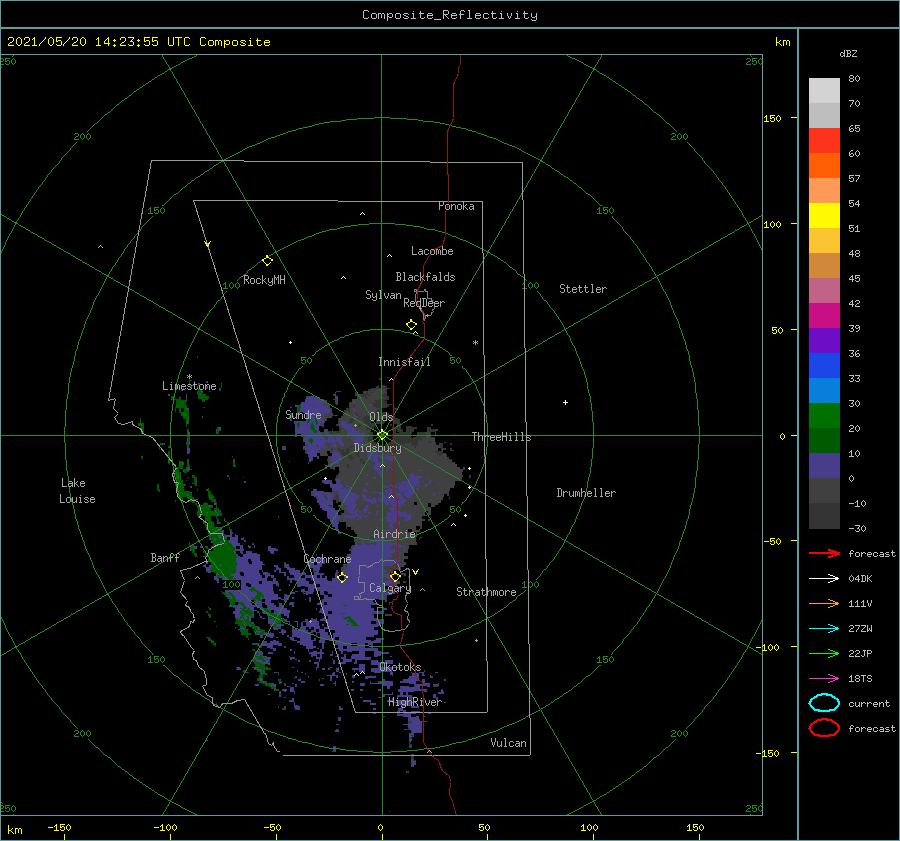Click the white 04DK arrow in legend
900x841 pixels.
(x=824, y=578)
